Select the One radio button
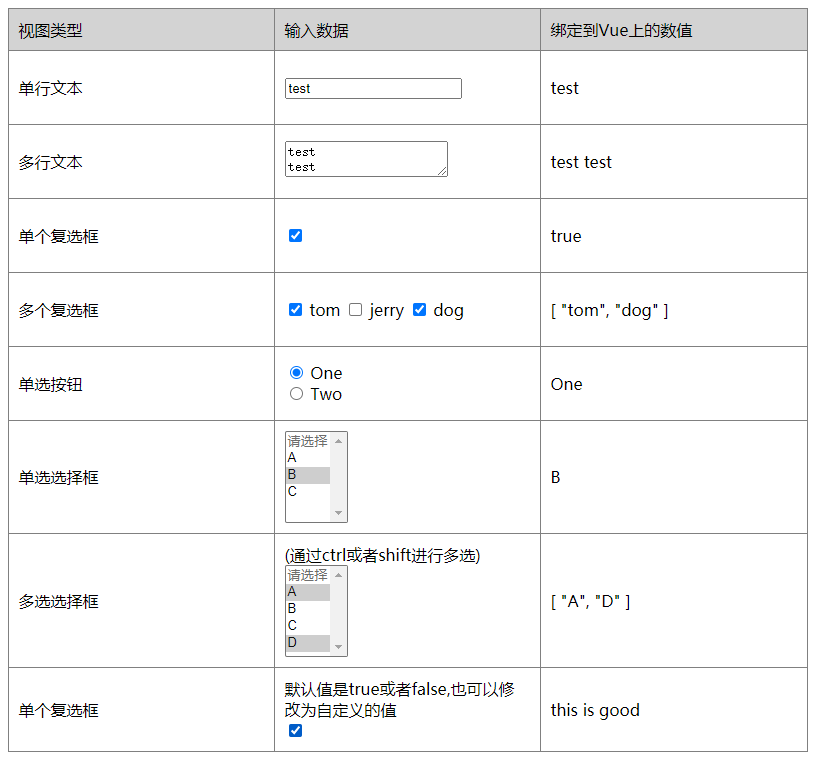Image resolution: width=821 pixels, height=762 pixels. 296,372
